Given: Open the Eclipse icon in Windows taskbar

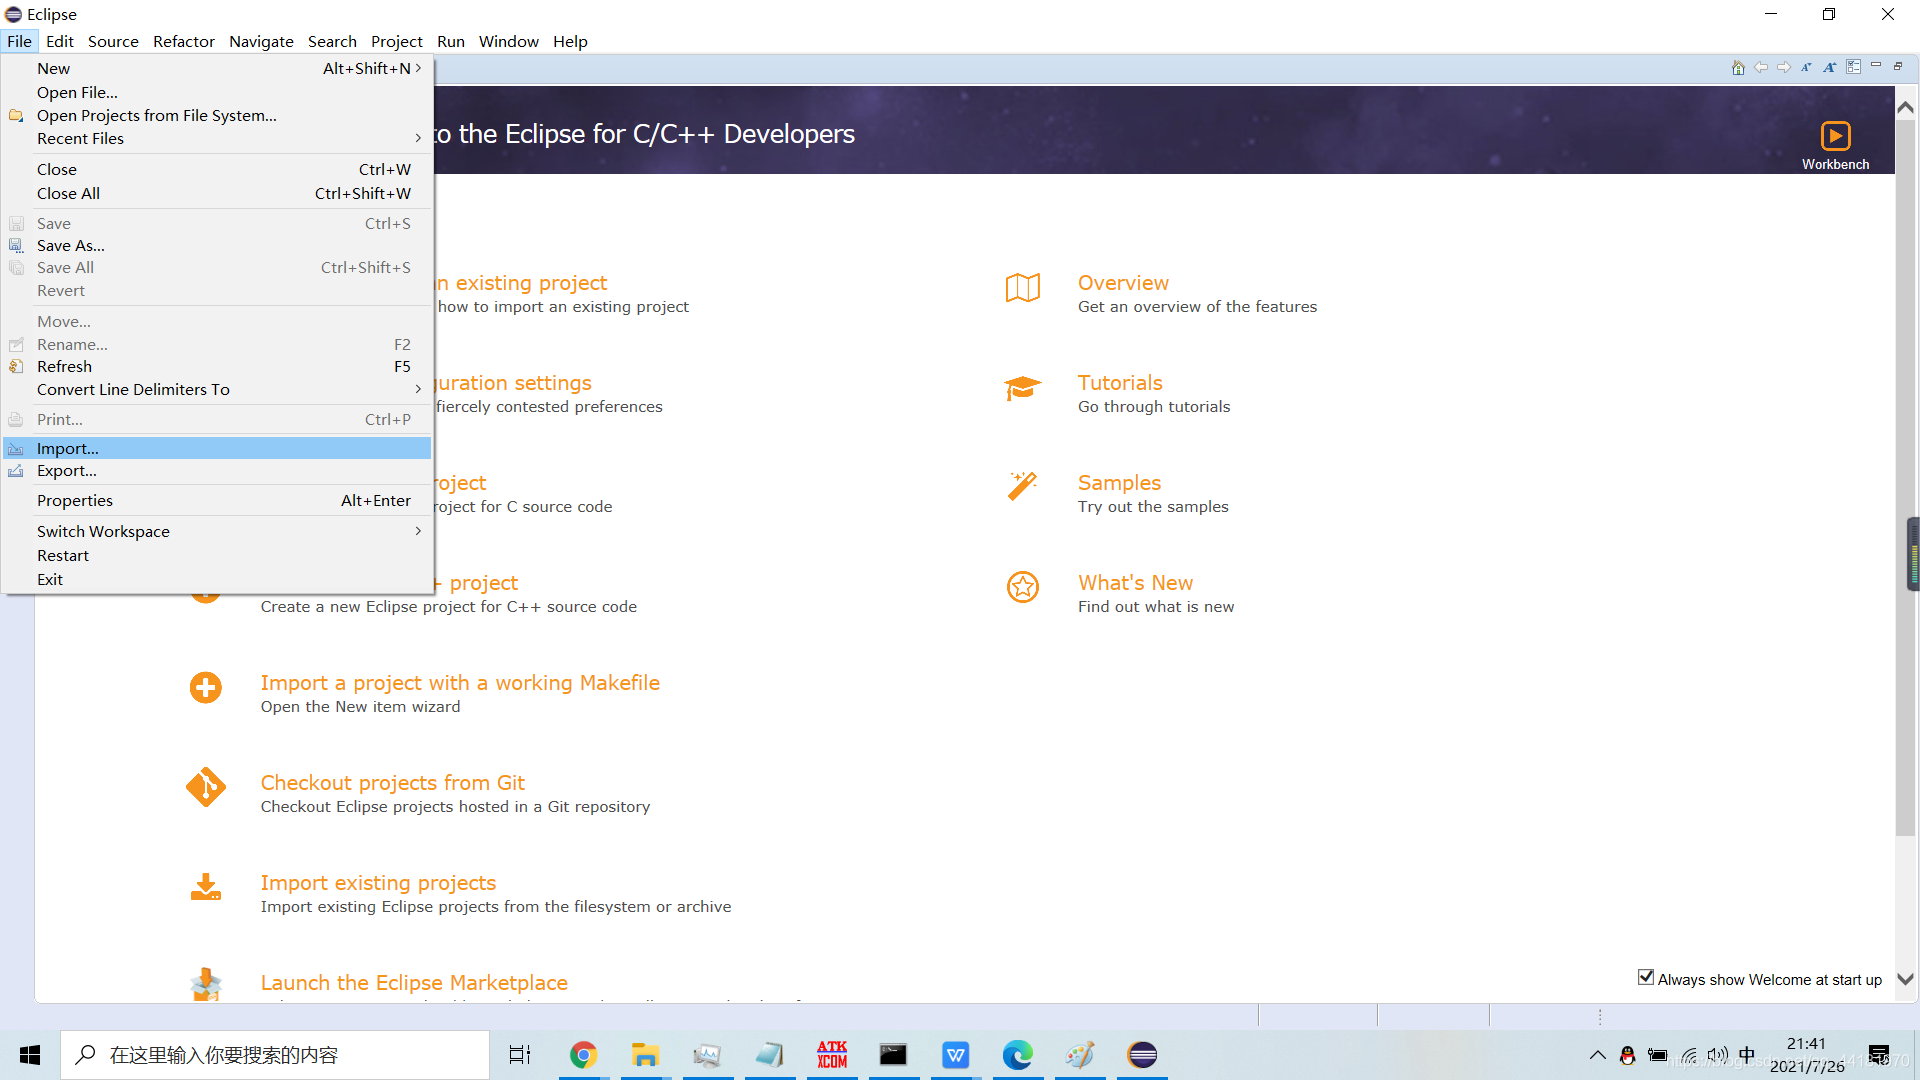Looking at the screenshot, I should (x=1142, y=1055).
